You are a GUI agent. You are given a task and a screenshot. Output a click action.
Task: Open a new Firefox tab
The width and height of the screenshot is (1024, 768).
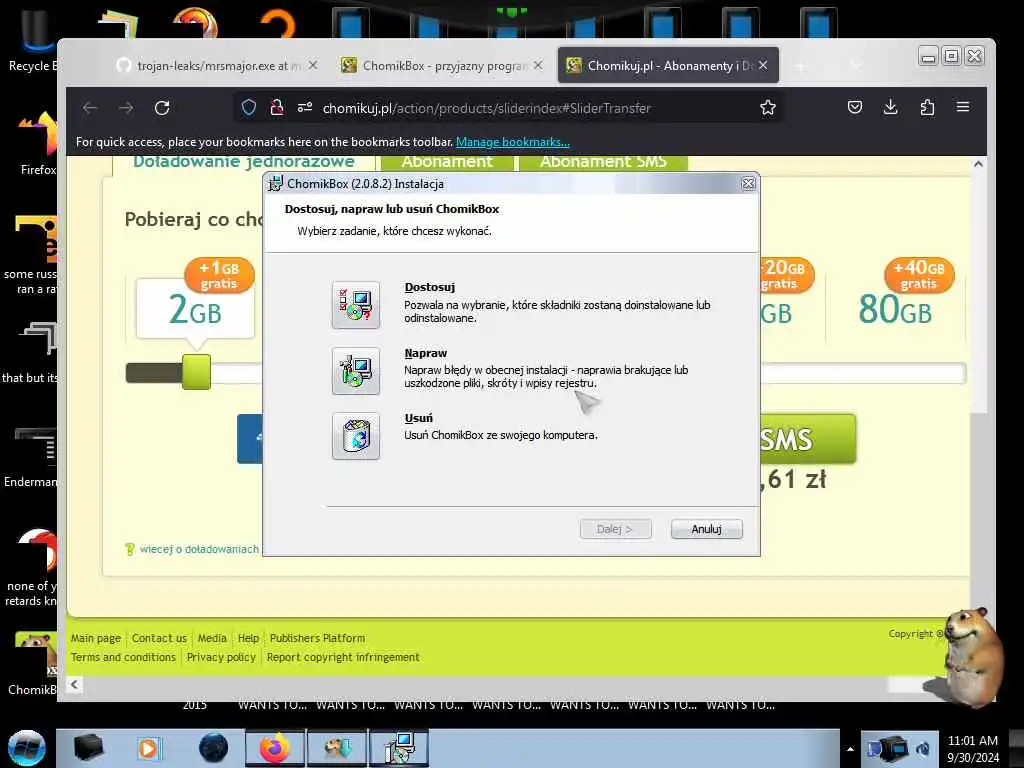(x=799, y=65)
